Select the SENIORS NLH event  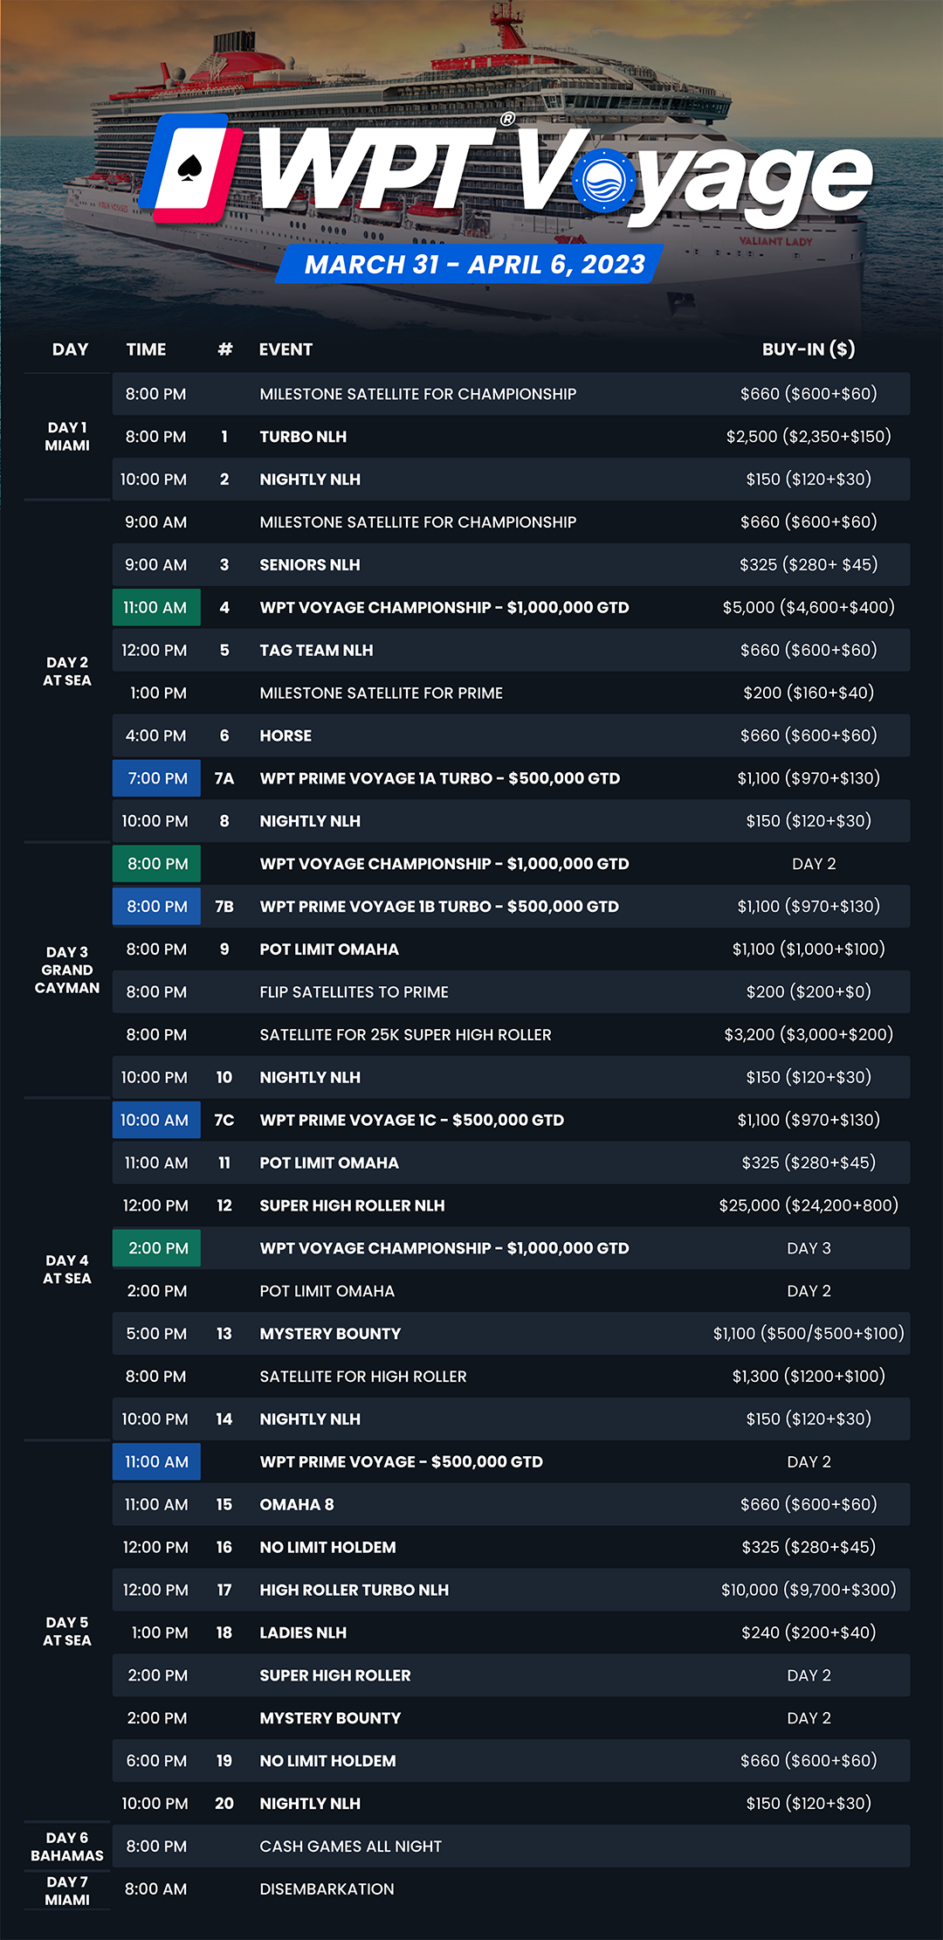(x=310, y=565)
